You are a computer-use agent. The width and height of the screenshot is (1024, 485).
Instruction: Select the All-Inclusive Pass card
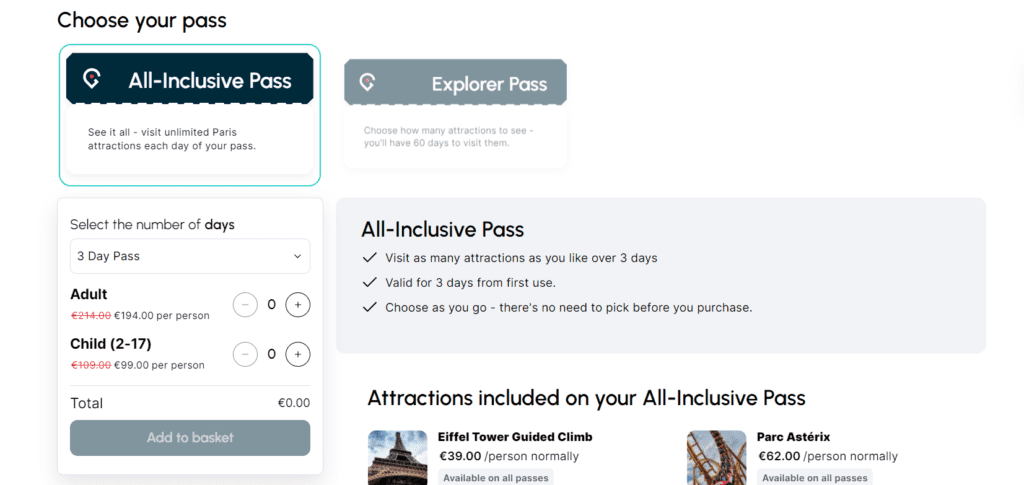(189, 115)
